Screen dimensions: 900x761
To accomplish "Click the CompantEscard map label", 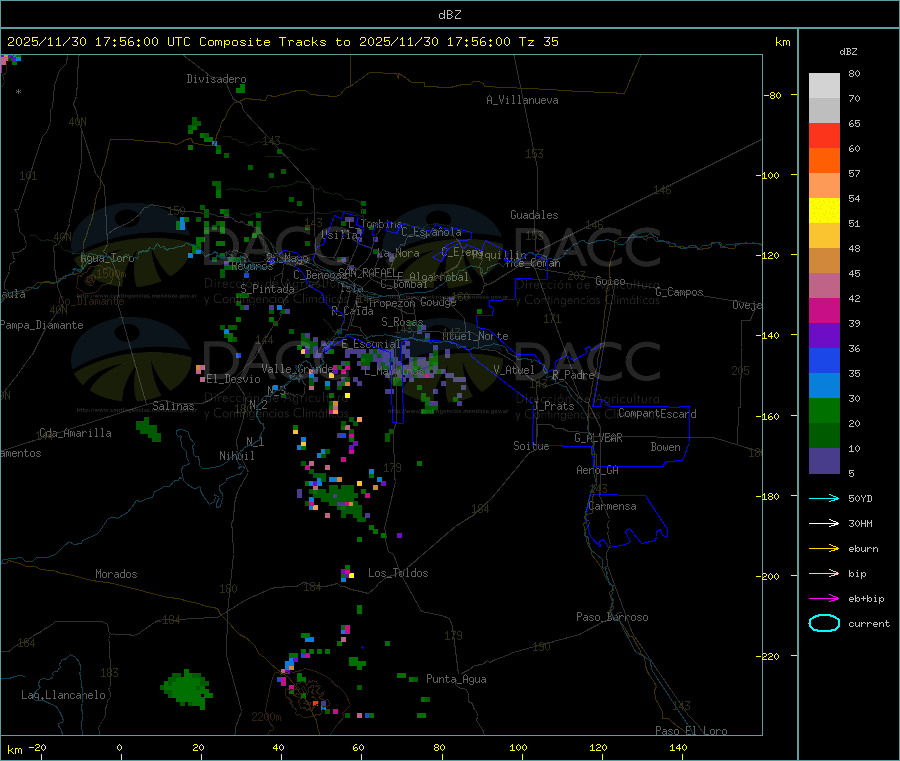I will tap(657, 414).
